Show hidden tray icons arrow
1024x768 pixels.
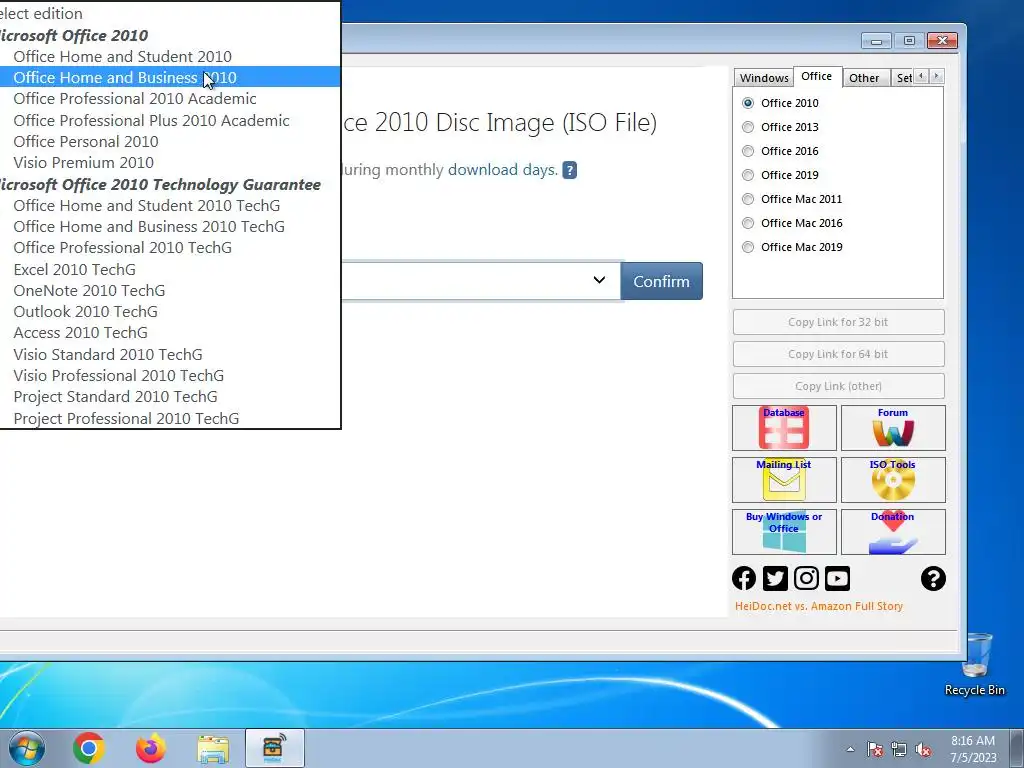pos(850,749)
